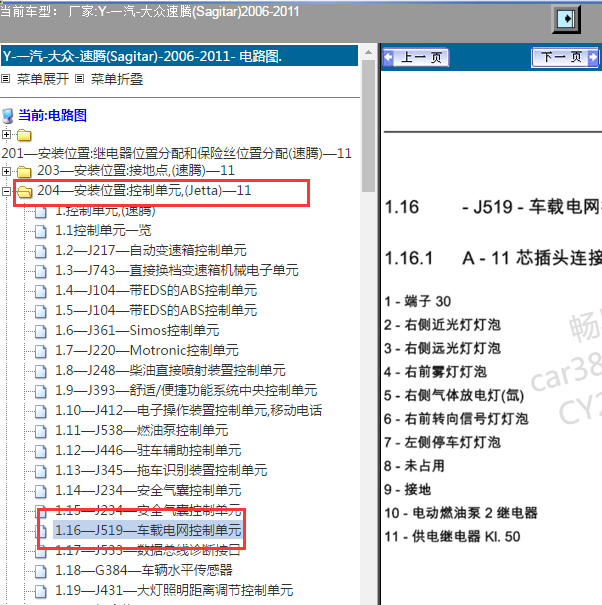Select 1.16—J519—车载电网控制单元
The width and height of the screenshot is (602, 605).
[x=148, y=531]
